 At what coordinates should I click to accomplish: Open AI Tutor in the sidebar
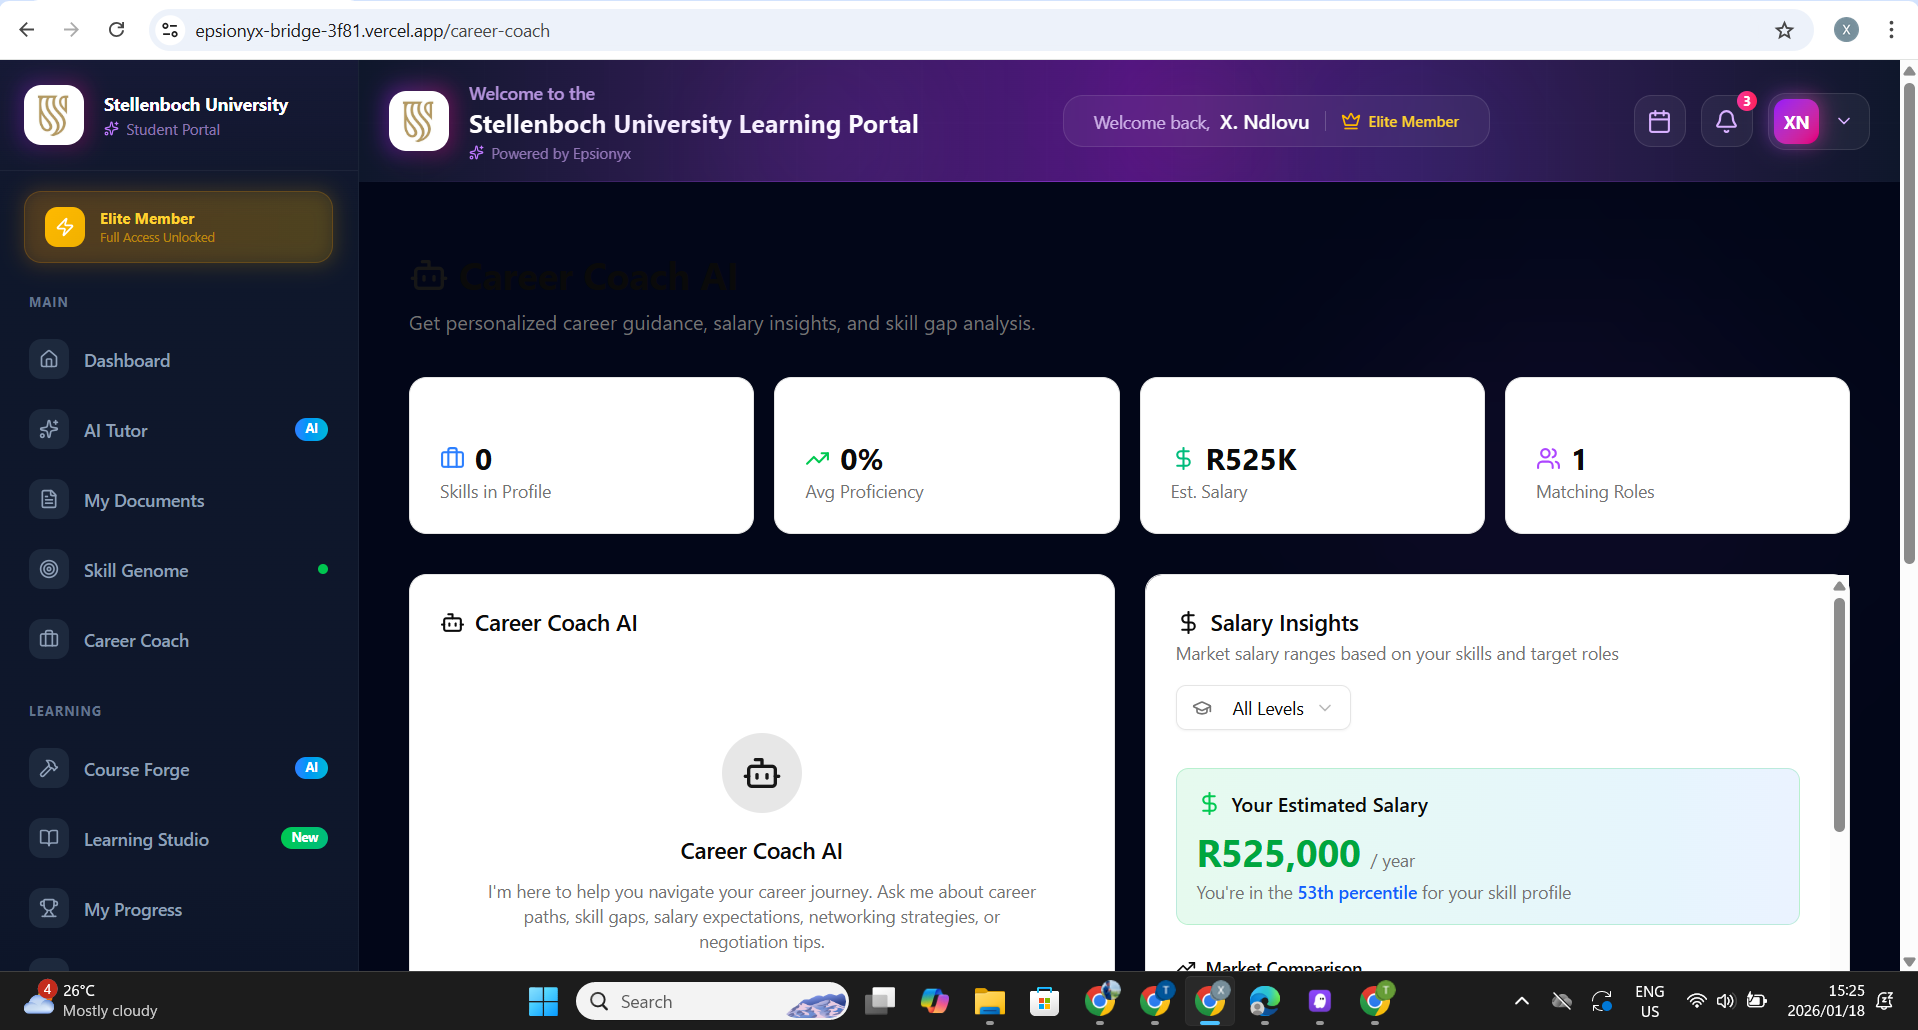click(x=179, y=430)
